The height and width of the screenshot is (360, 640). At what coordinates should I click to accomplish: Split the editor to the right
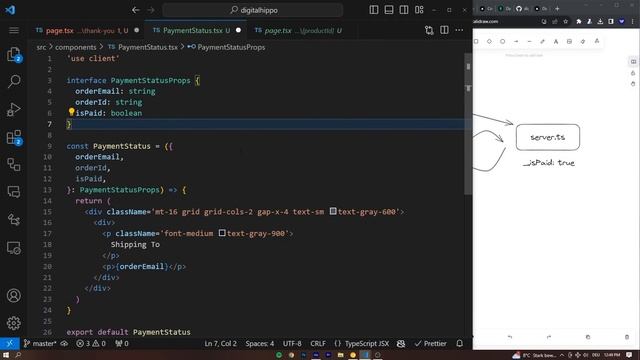pos(444,30)
